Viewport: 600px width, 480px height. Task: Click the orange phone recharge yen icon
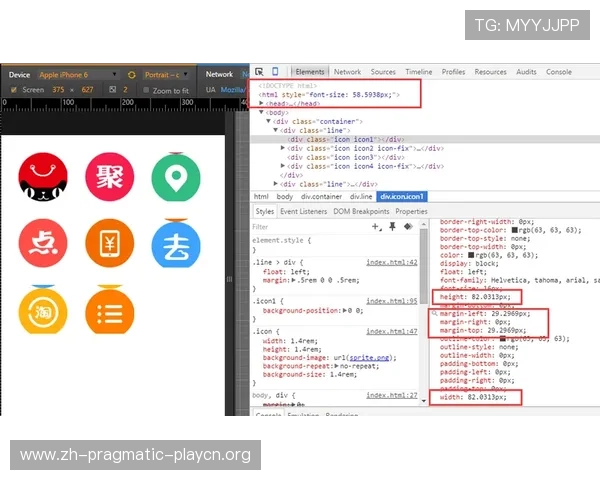[109, 243]
